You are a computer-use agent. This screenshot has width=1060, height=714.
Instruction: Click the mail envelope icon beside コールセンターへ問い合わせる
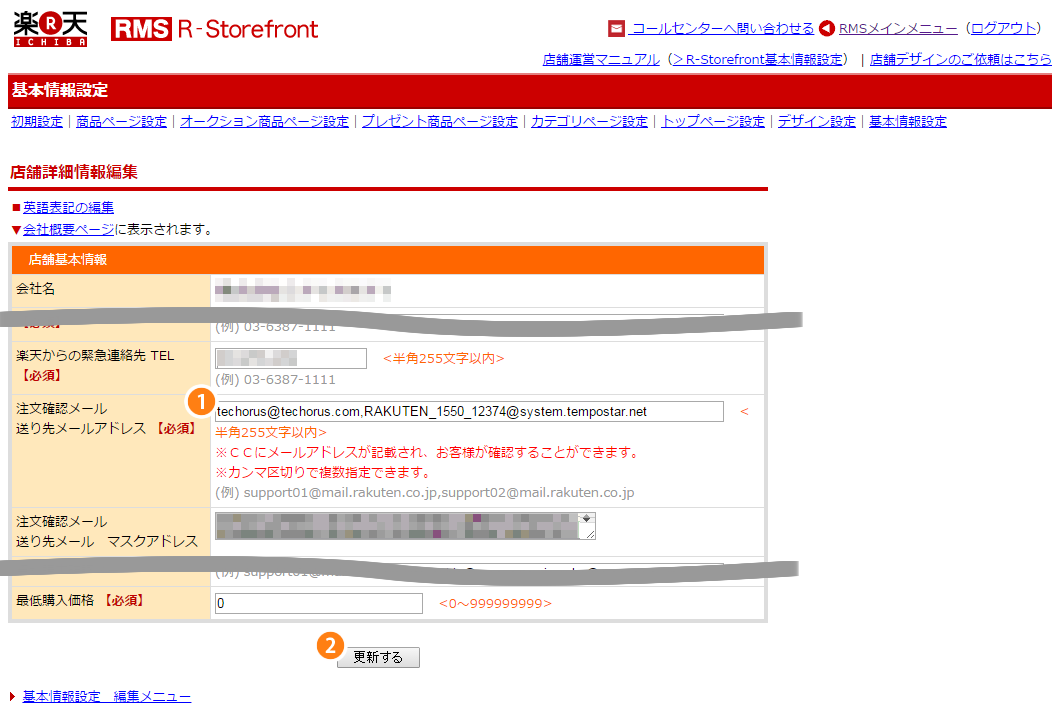(618, 29)
